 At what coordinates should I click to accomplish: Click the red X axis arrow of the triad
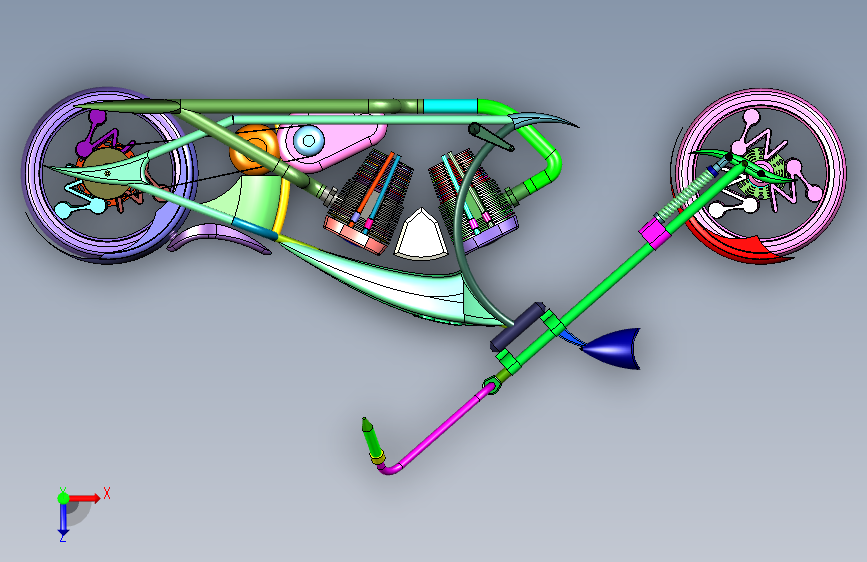tap(85, 498)
